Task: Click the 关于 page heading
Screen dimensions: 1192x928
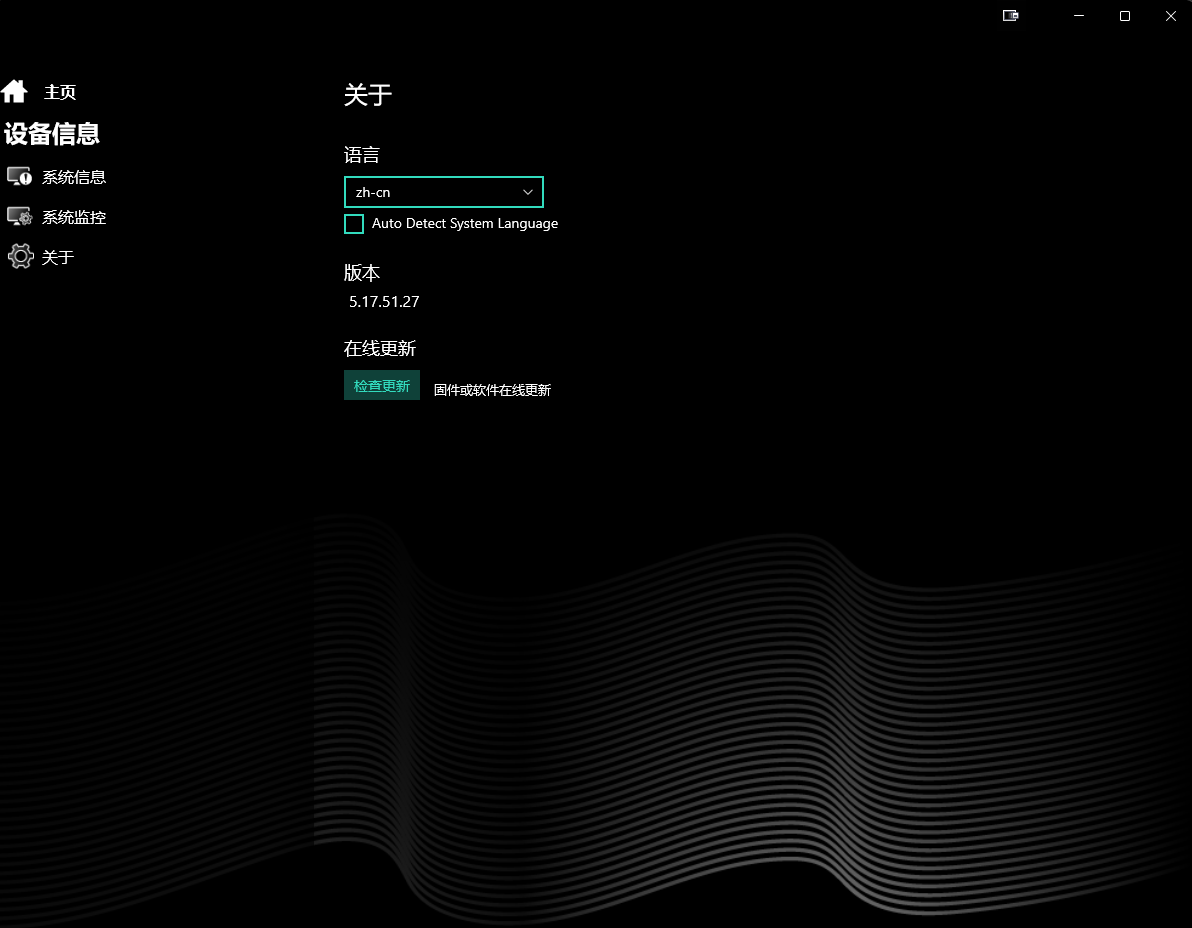Action: click(x=367, y=95)
